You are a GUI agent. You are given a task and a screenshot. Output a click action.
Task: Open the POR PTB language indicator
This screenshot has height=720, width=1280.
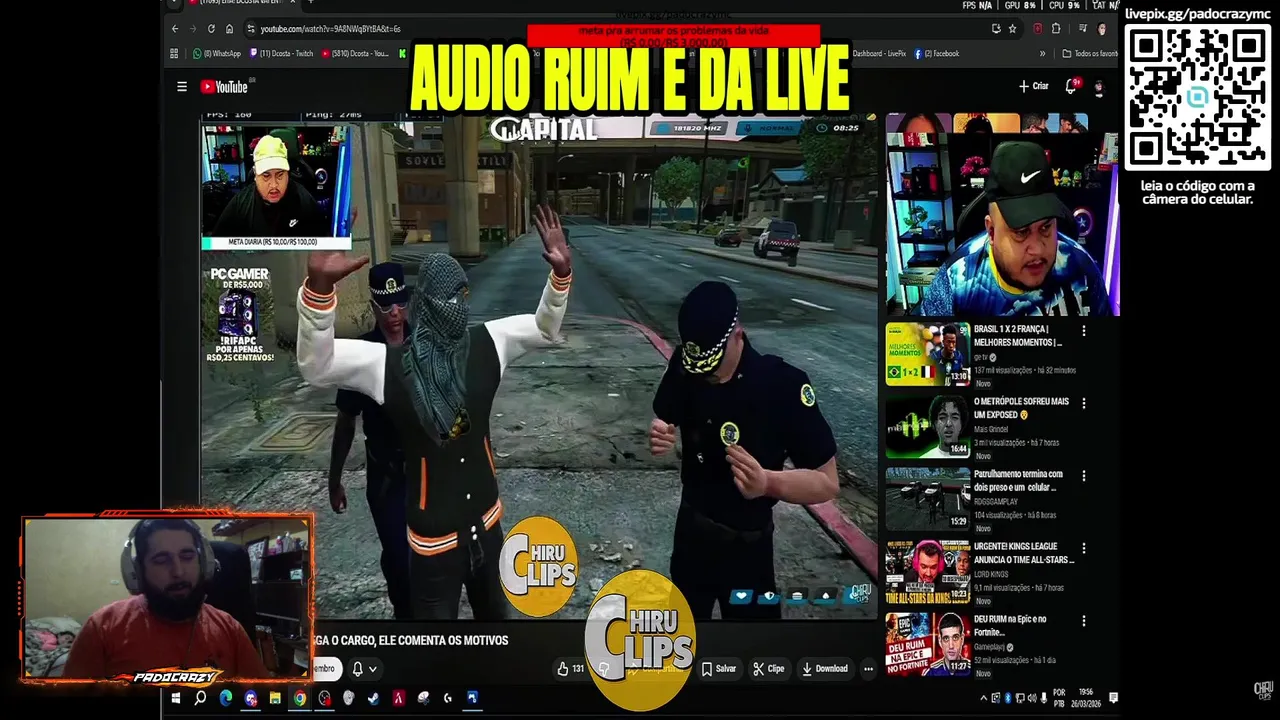click(x=1059, y=698)
